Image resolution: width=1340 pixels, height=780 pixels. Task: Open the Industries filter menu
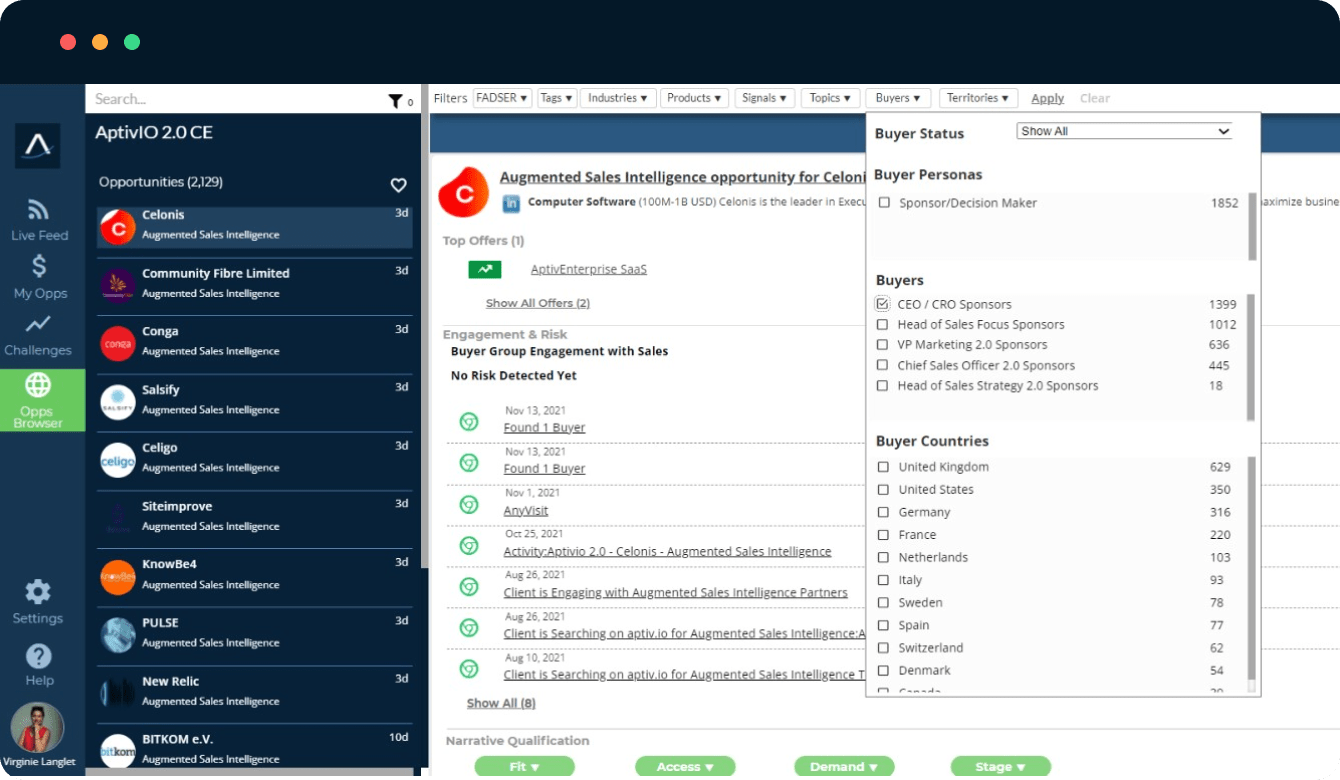[x=617, y=98]
